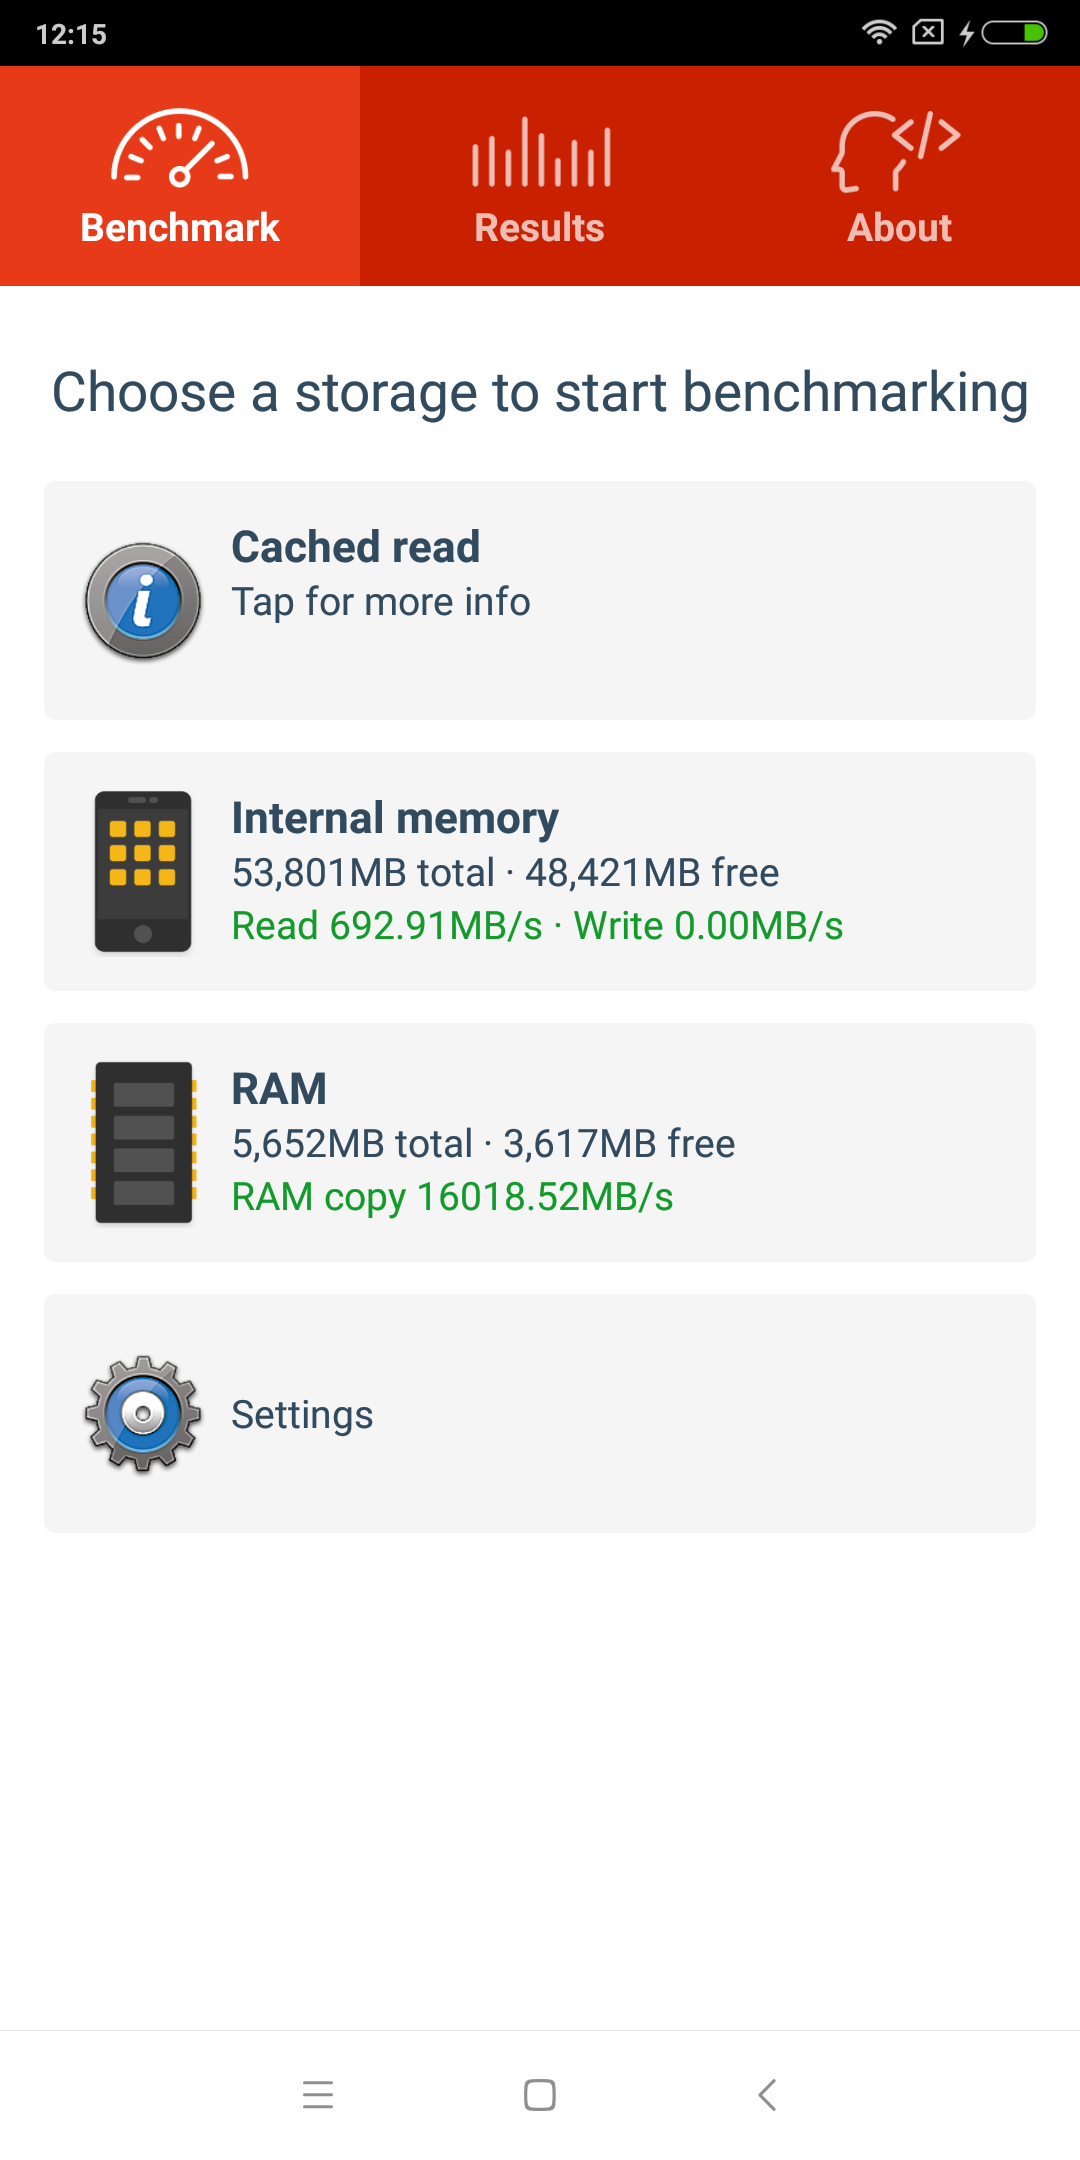Open the Settings entry
The image size is (1080, 2160).
(x=540, y=1413)
